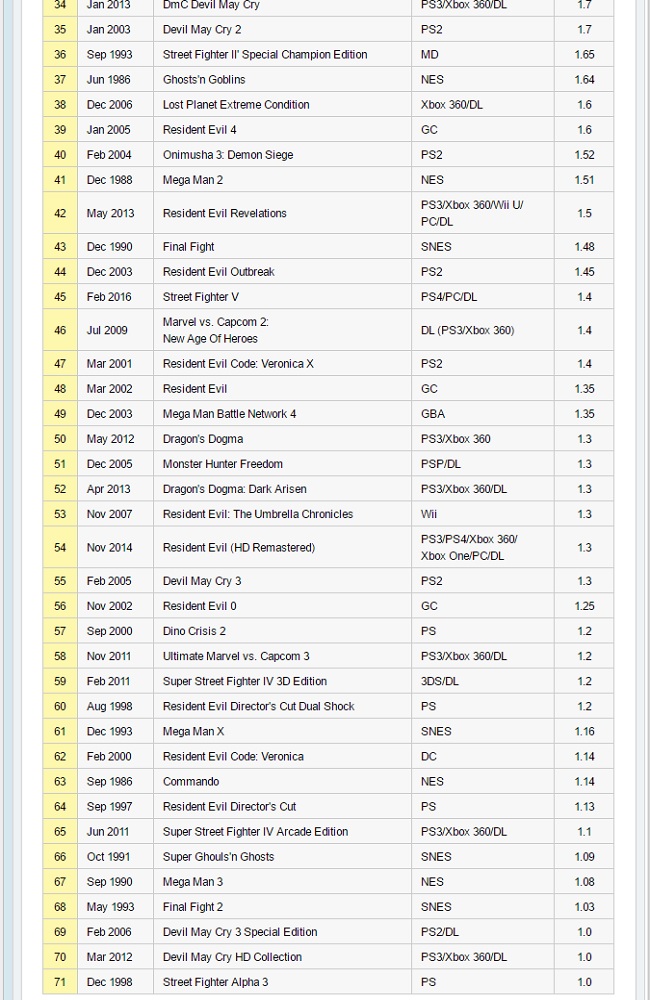Click 'Resident Evil: The Umbrella Chronicles' title
The width and height of the screenshot is (650, 1000).
tap(257, 514)
